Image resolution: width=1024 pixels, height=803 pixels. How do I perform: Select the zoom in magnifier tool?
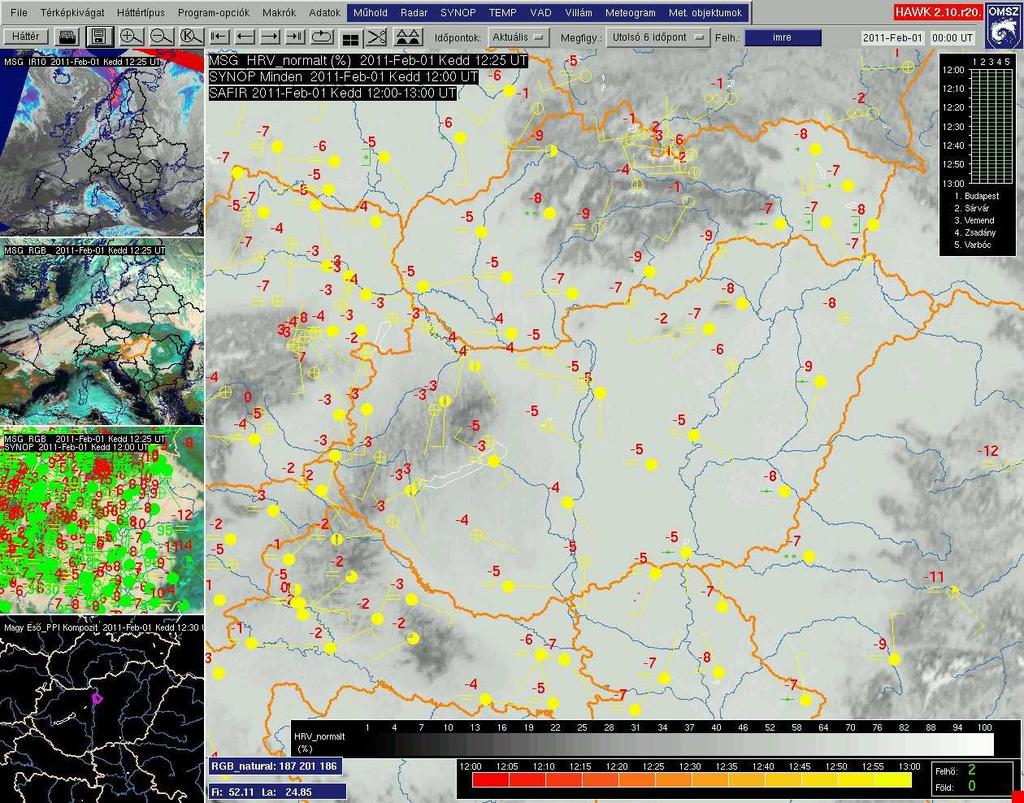pos(131,37)
